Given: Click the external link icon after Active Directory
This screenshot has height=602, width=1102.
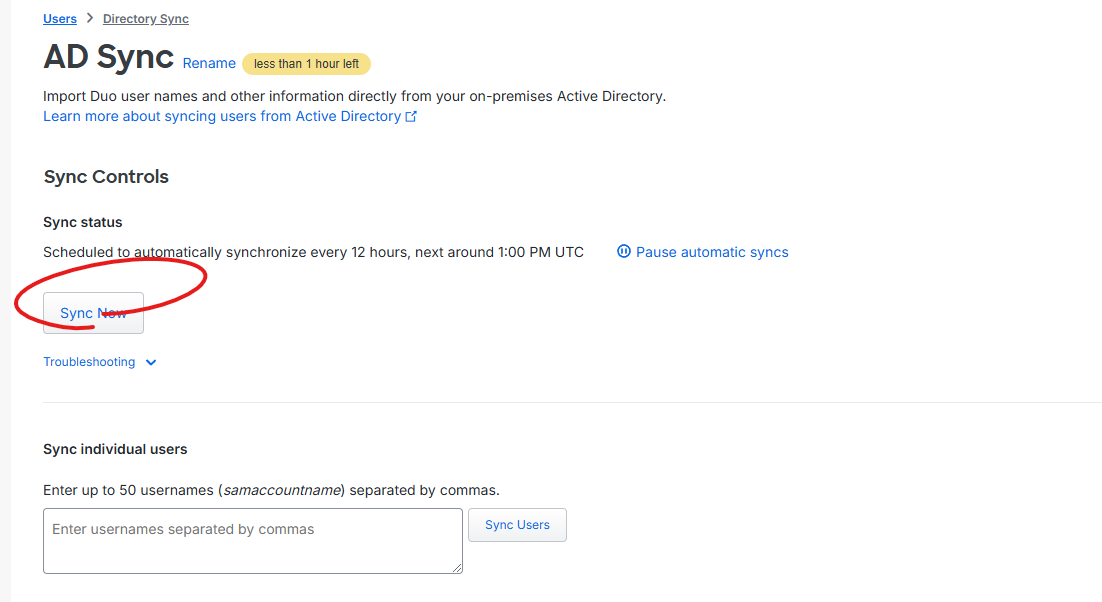Looking at the screenshot, I should click(x=411, y=116).
